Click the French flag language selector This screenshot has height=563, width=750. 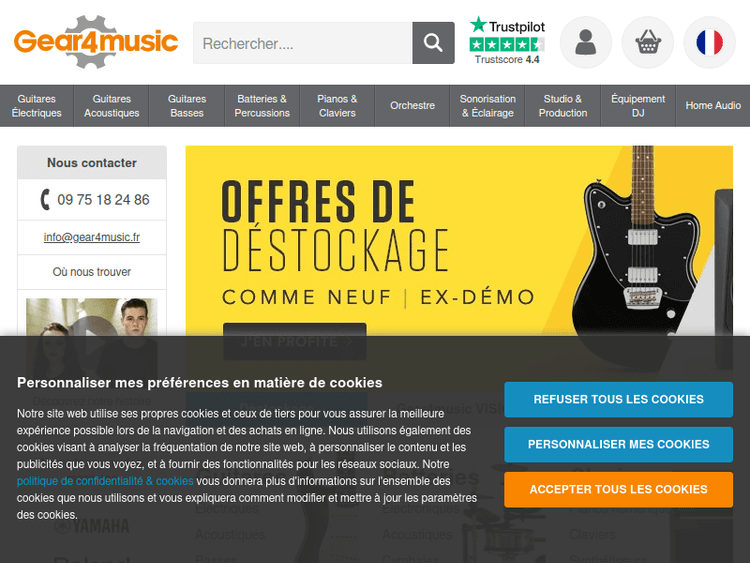click(709, 43)
